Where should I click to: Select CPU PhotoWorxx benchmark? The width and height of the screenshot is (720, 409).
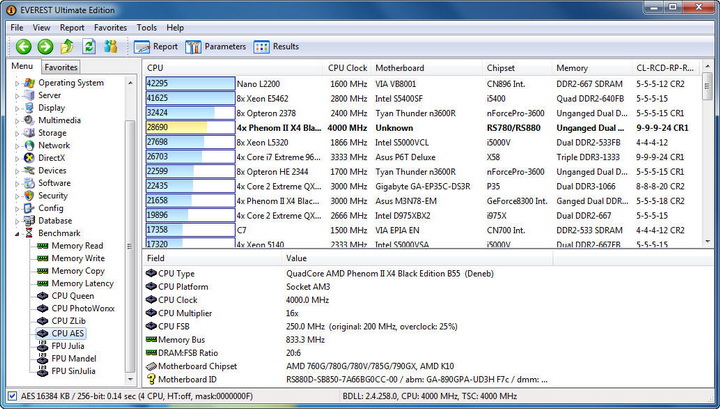(x=83, y=308)
